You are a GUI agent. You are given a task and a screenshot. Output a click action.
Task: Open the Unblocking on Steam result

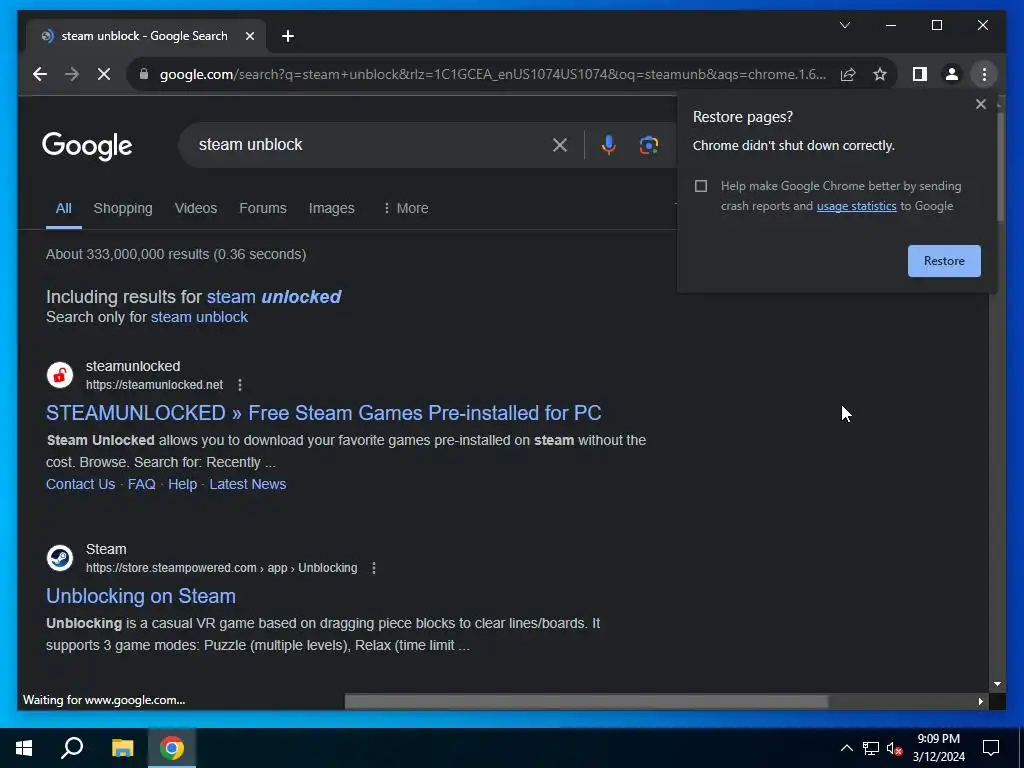pyautogui.click(x=140, y=596)
